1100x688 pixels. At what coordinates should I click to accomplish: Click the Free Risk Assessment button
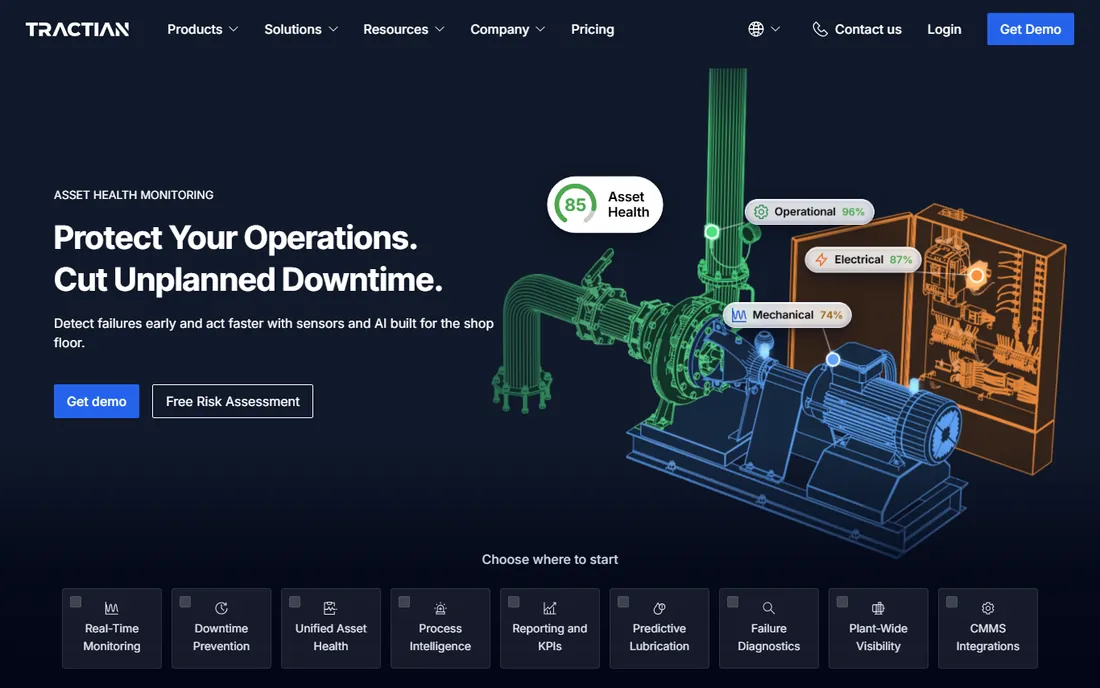(x=232, y=401)
